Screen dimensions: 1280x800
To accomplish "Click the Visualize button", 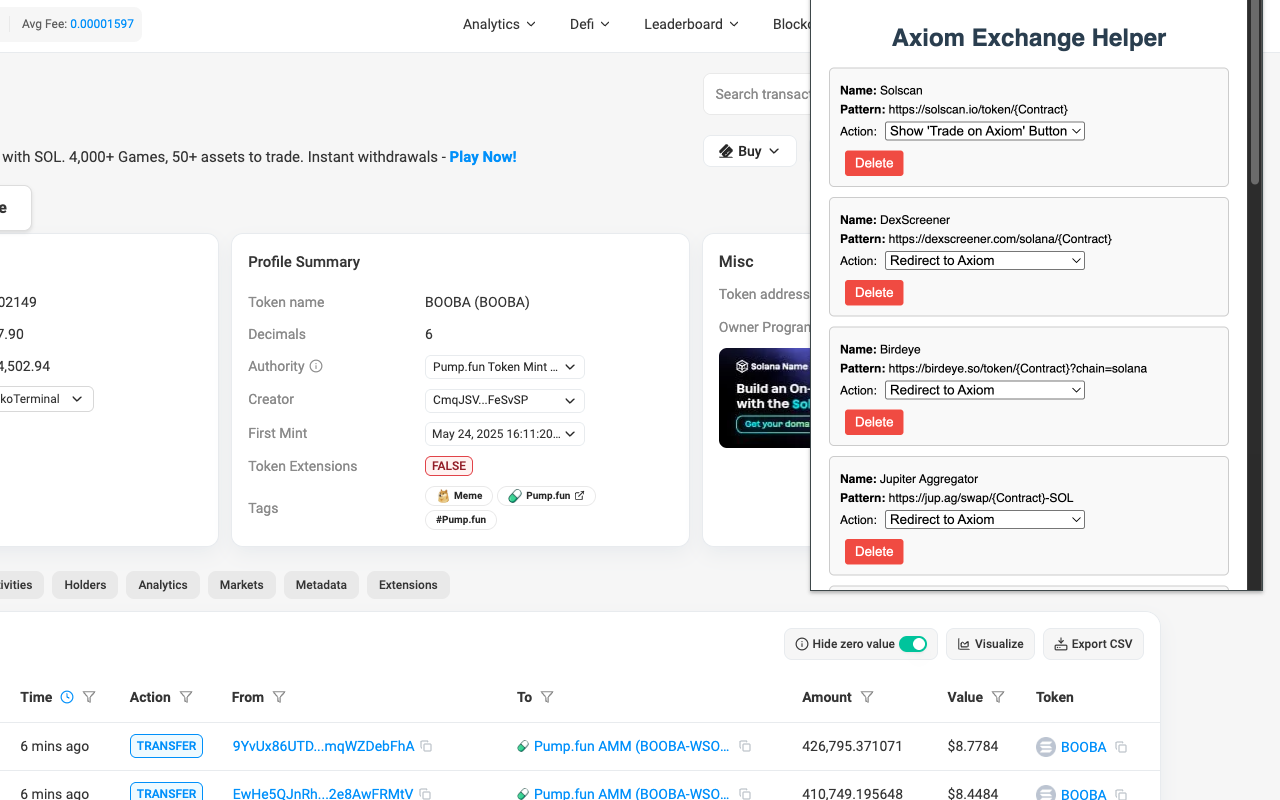I will click(x=991, y=644).
